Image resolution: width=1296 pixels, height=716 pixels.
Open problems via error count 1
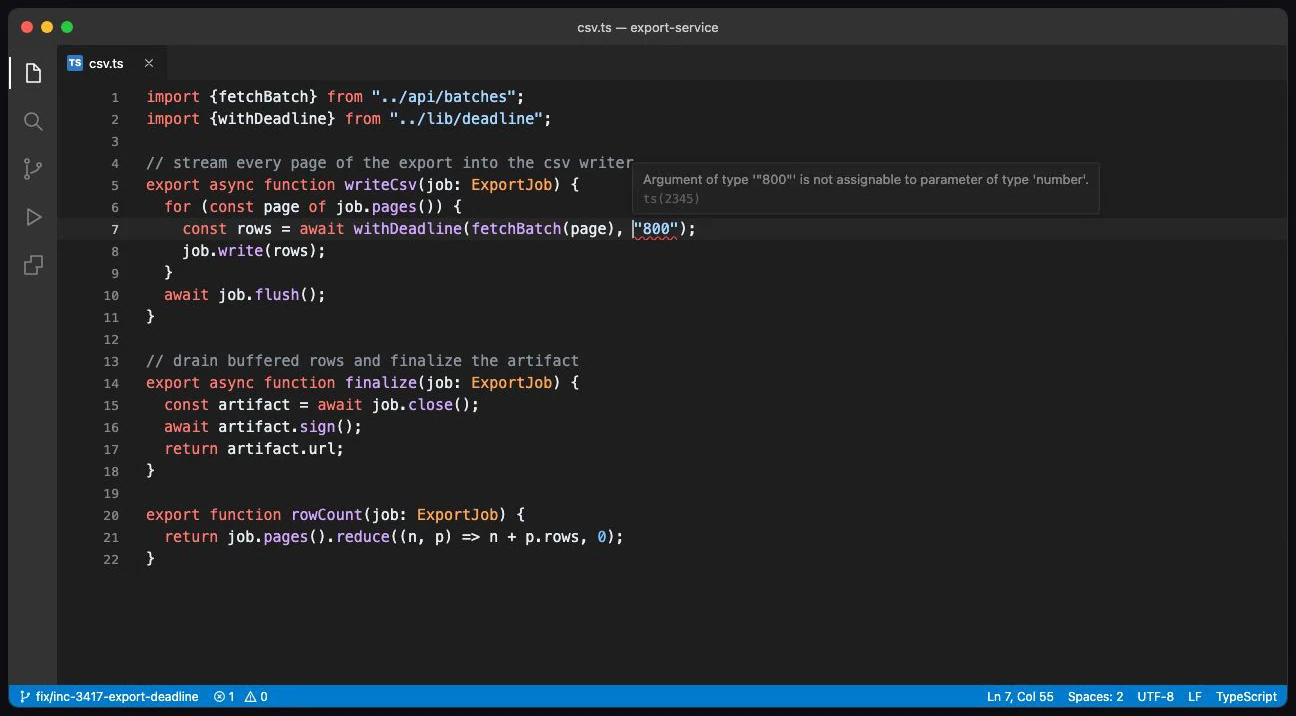coord(224,696)
